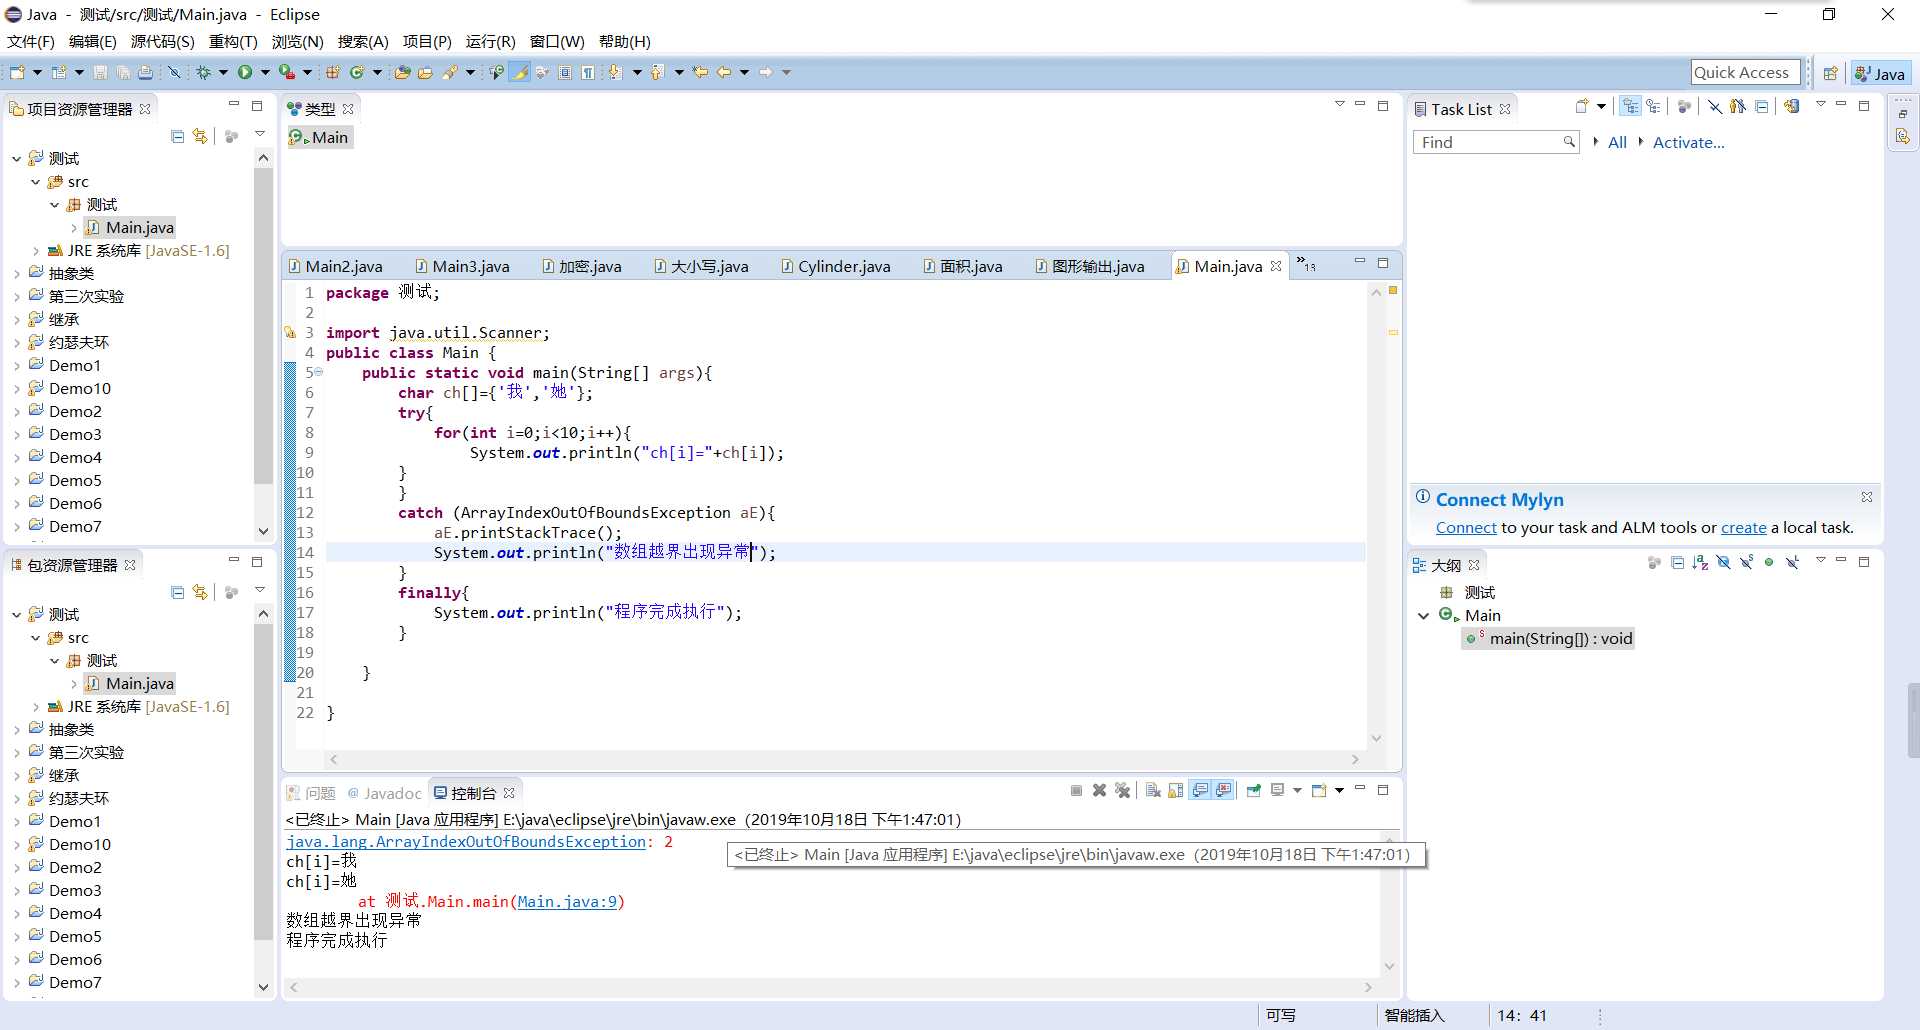Viewport: 1920px width, 1030px height.
Task: Expand Demo10 in the project explorer tree
Action: [x=16, y=389]
